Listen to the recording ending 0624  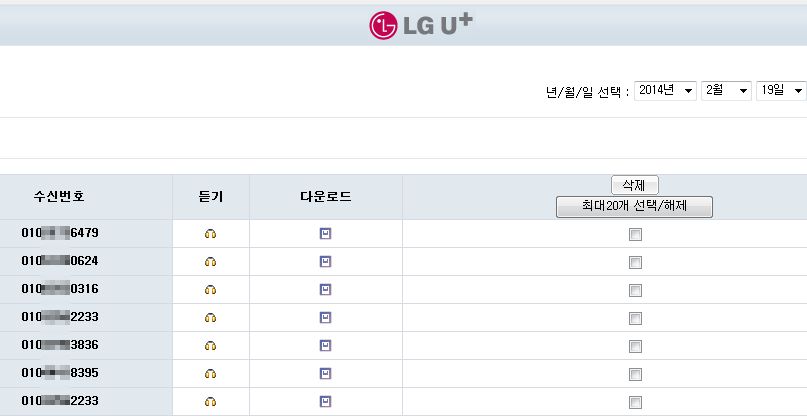click(x=210, y=262)
